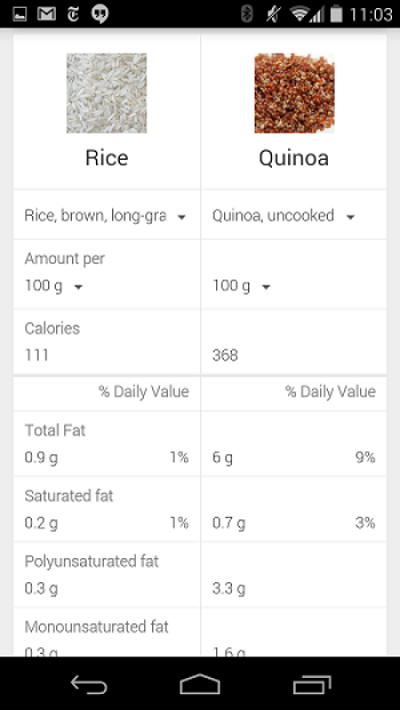Image resolution: width=400 pixels, height=710 pixels.
Task: Tap the Android back navigation icon
Action: (x=89, y=685)
